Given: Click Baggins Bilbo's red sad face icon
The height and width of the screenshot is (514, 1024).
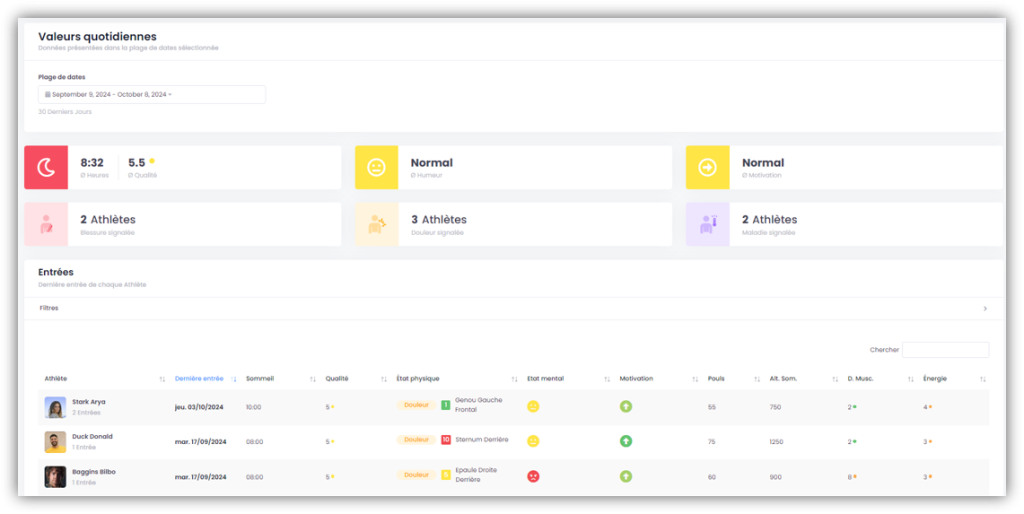Looking at the screenshot, I should pyautogui.click(x=533, y=476).
